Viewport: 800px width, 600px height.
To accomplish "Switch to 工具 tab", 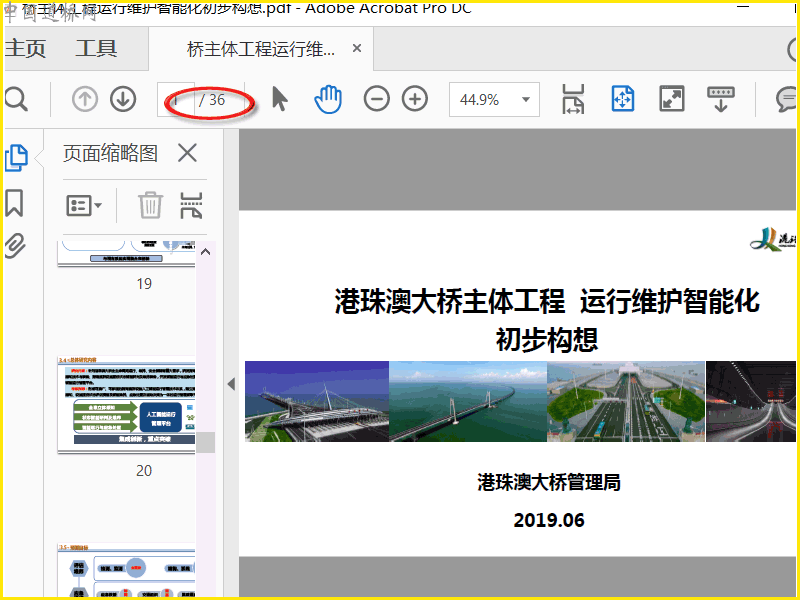I will (x=96, y=48).
